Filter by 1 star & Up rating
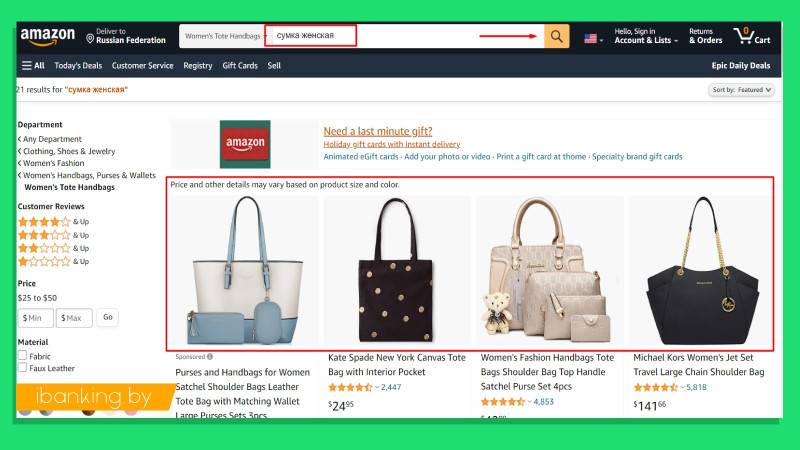800x450 pixels. (x=53, y=261)
